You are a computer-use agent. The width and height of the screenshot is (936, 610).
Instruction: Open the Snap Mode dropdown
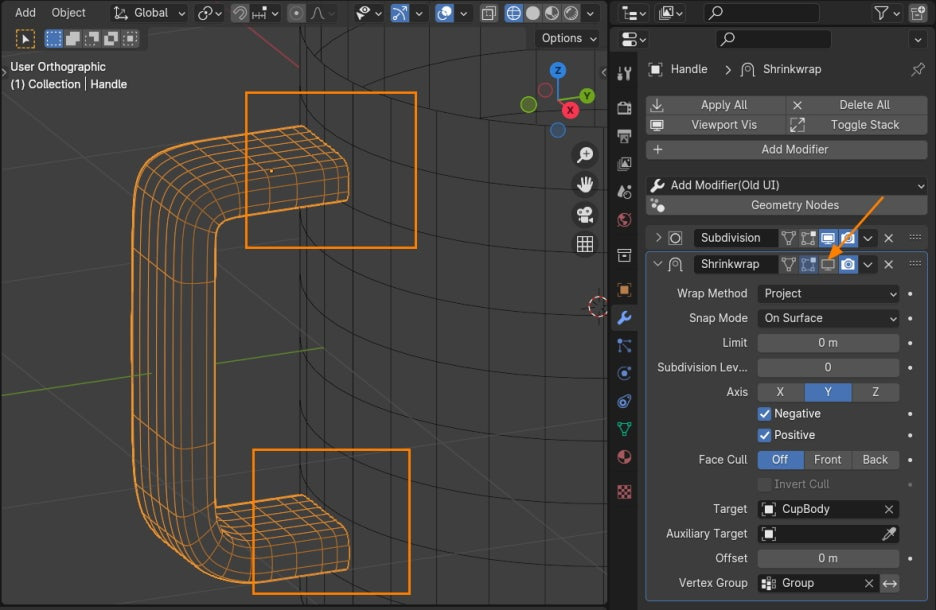tap(828, 318)
